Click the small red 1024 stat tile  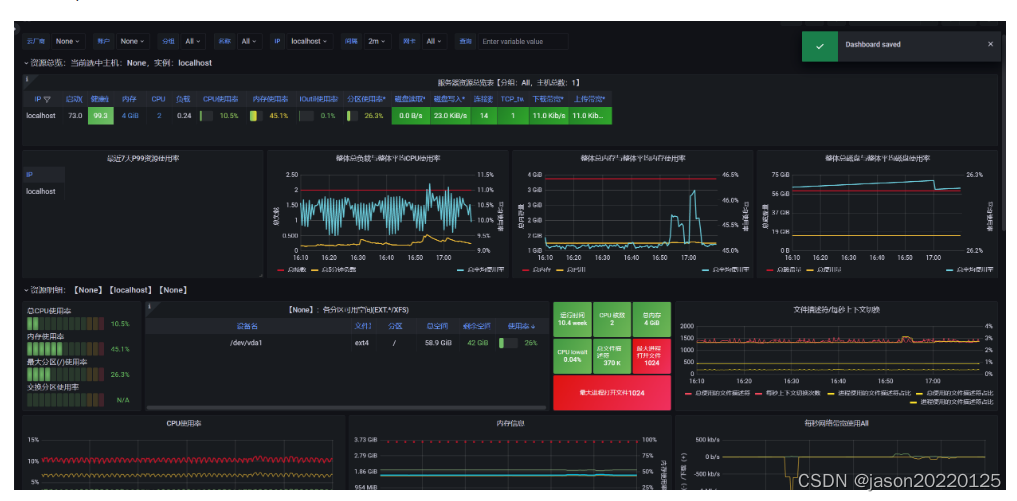coord(652,356)
